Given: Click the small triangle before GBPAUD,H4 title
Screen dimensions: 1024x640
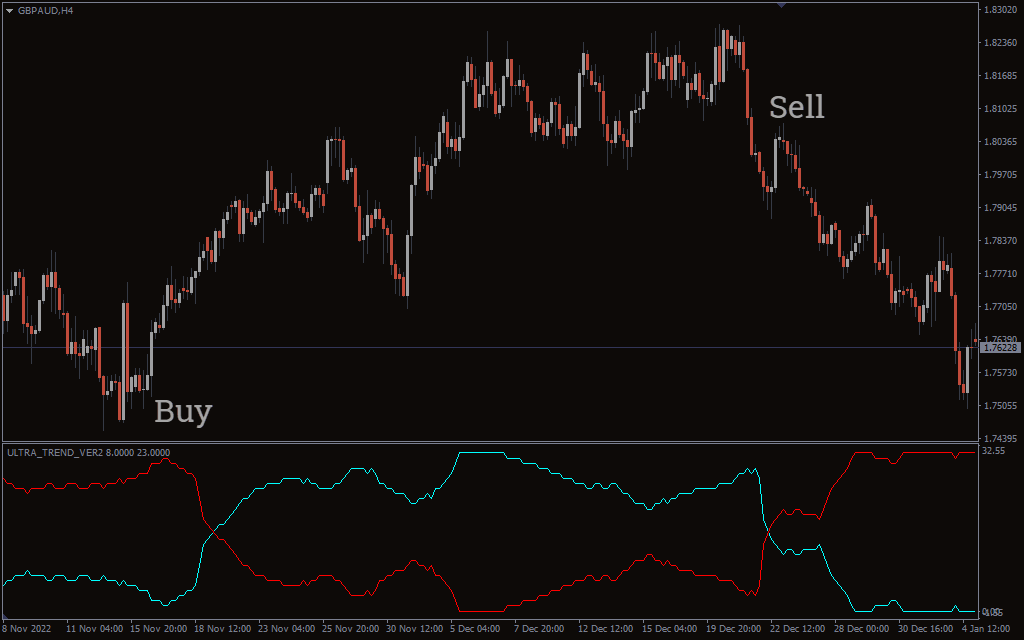Looking at the screenshot, I should pos(9,10).
